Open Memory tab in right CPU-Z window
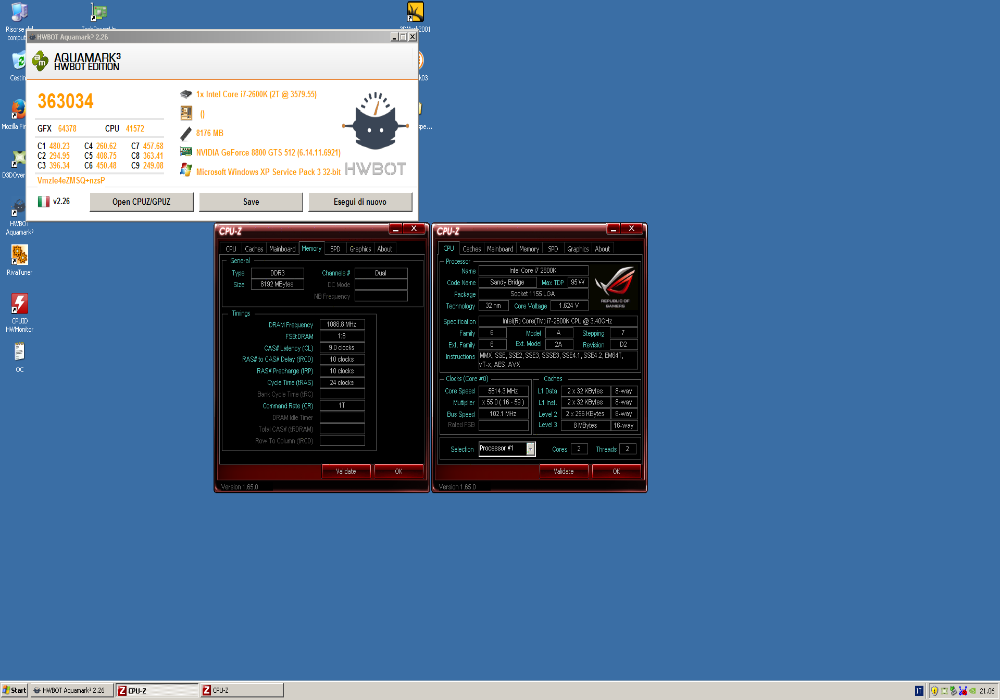Screen dimensions: 1000x700 [x=529, y=249]
